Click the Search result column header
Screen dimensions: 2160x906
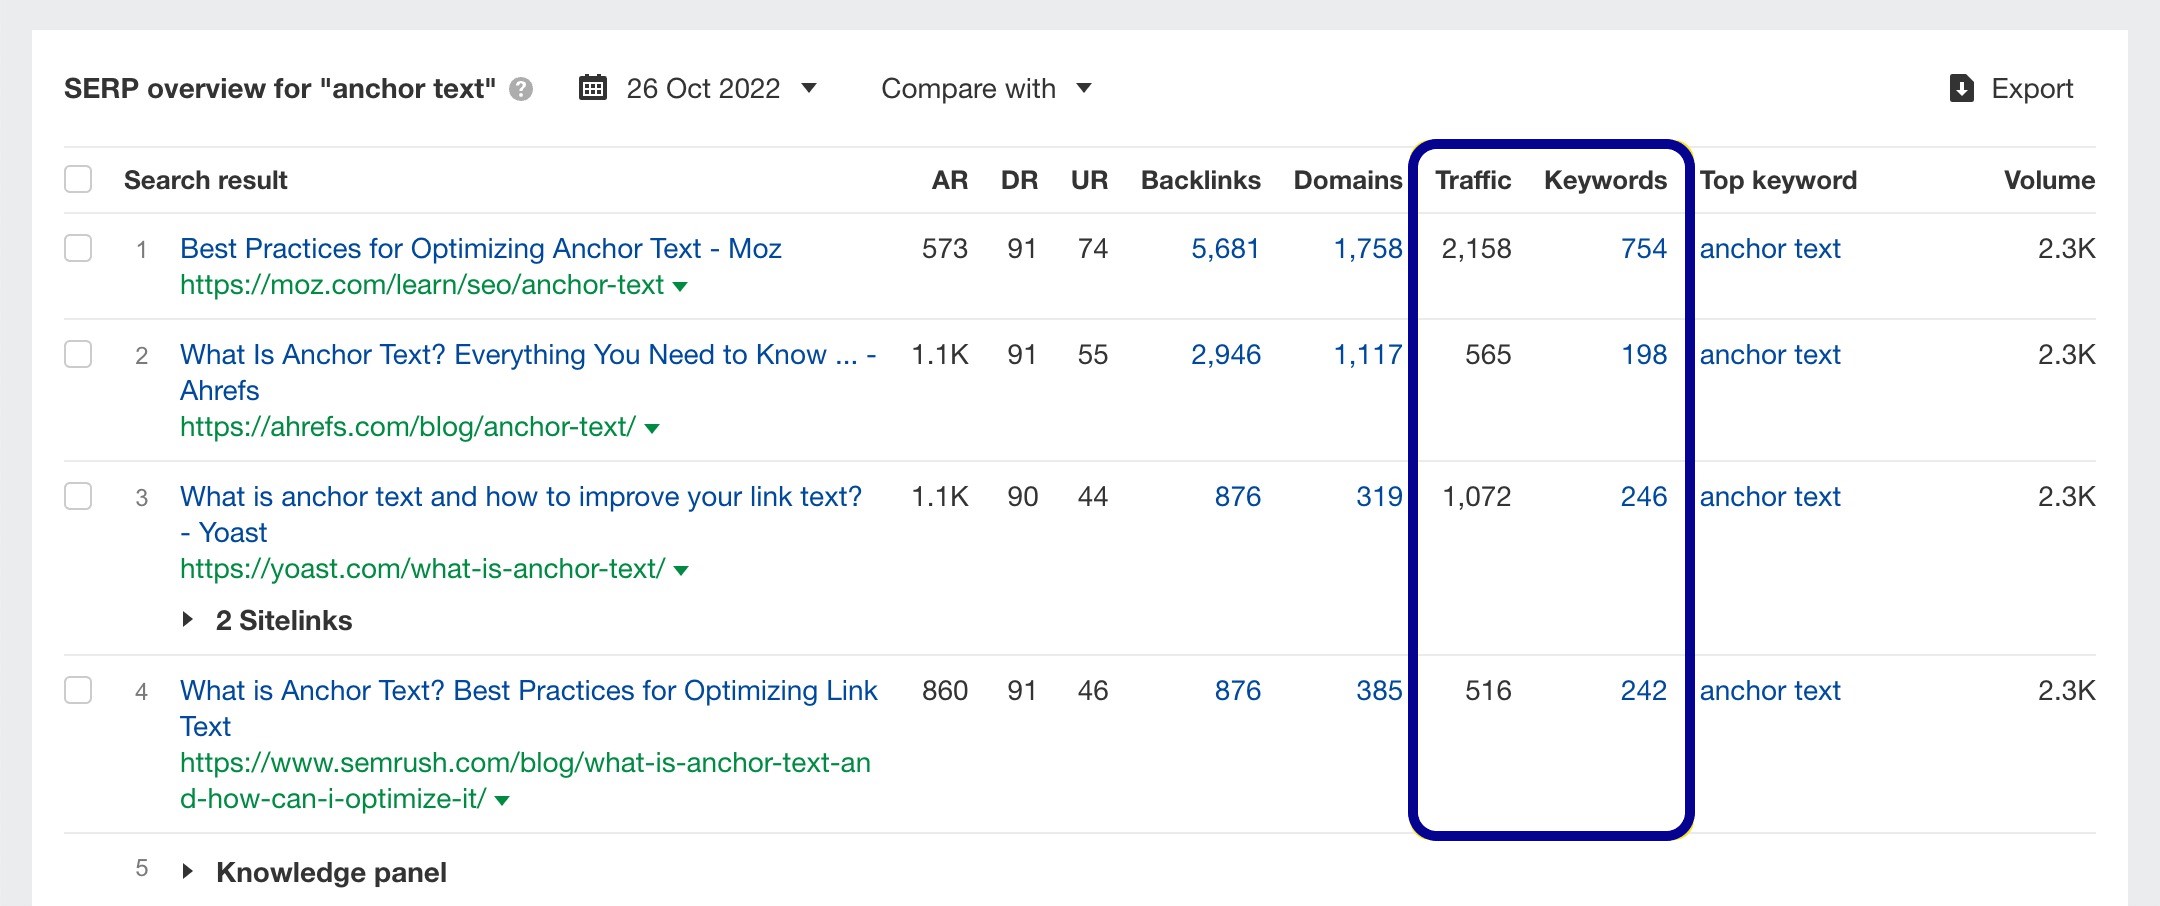click(205, 180)
